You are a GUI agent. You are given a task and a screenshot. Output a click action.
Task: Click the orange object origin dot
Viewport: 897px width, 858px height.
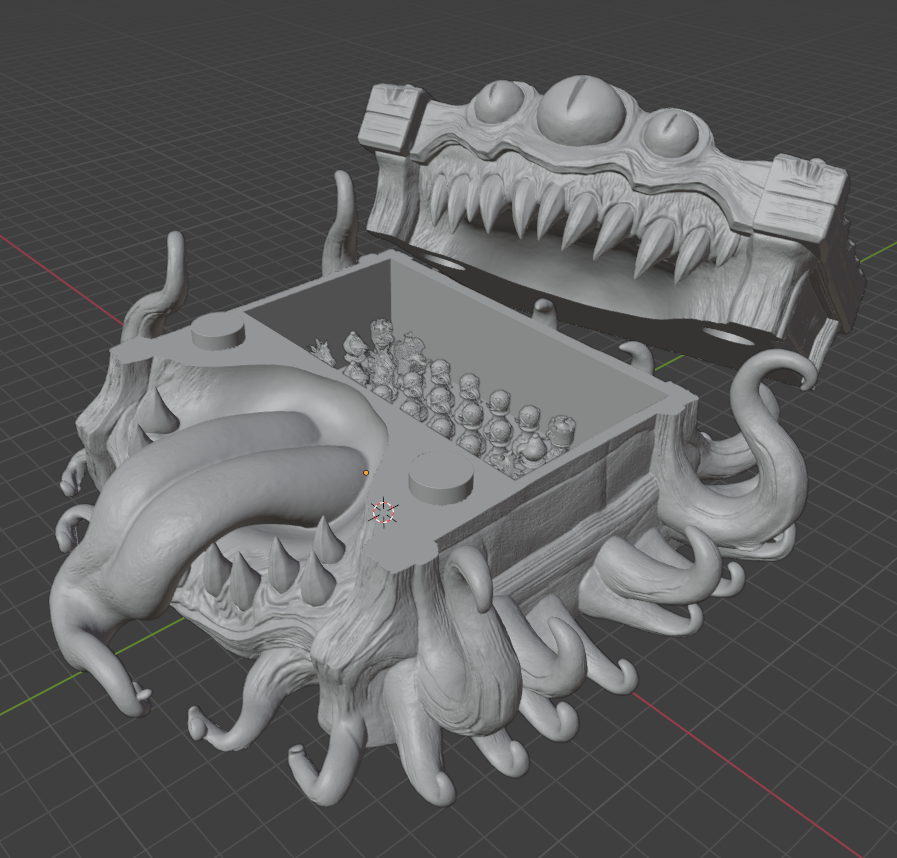[366, 473]
